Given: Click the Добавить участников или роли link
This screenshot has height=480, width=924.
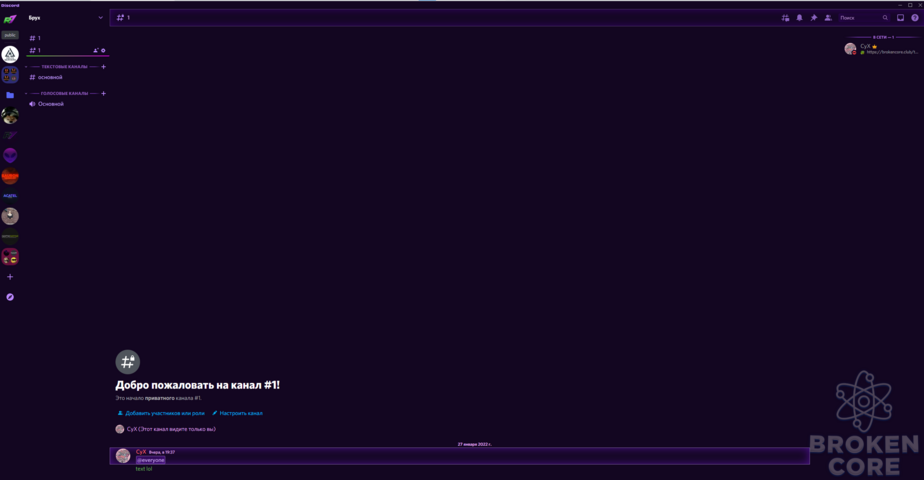Looking at the screenshot, I should (161, 413).
